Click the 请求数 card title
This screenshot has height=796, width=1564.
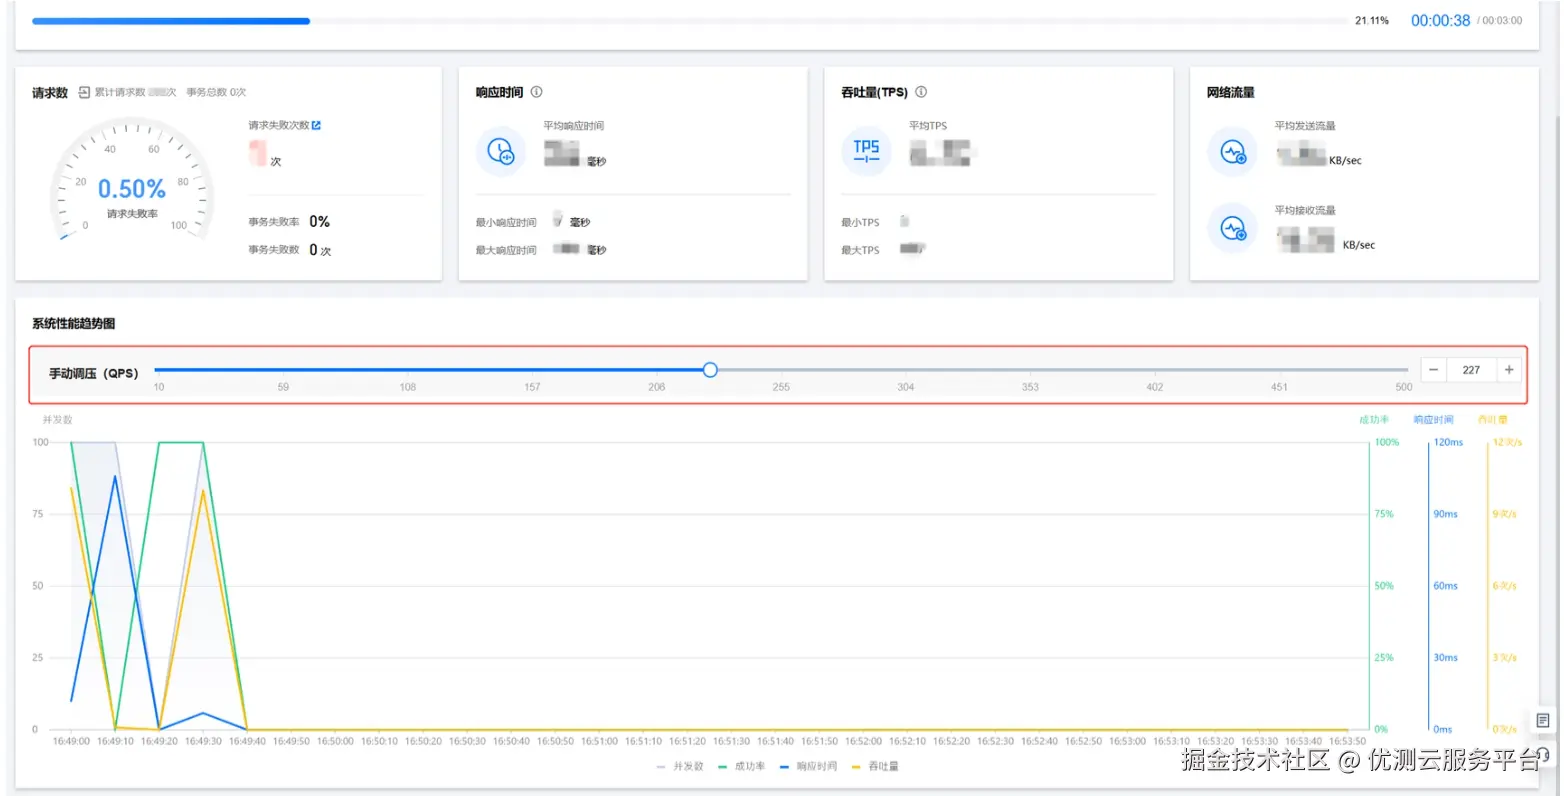click(x=50, y=93)
